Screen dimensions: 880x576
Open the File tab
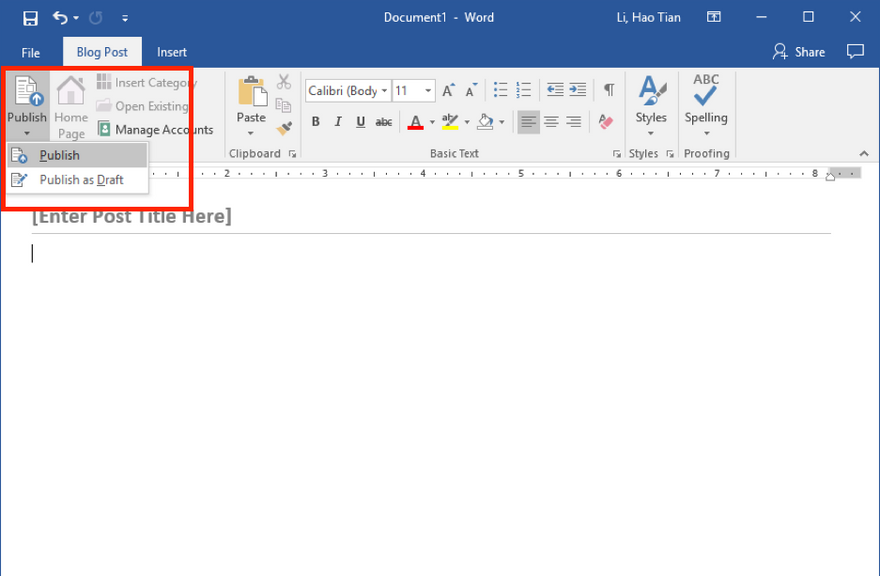[30, 53]
